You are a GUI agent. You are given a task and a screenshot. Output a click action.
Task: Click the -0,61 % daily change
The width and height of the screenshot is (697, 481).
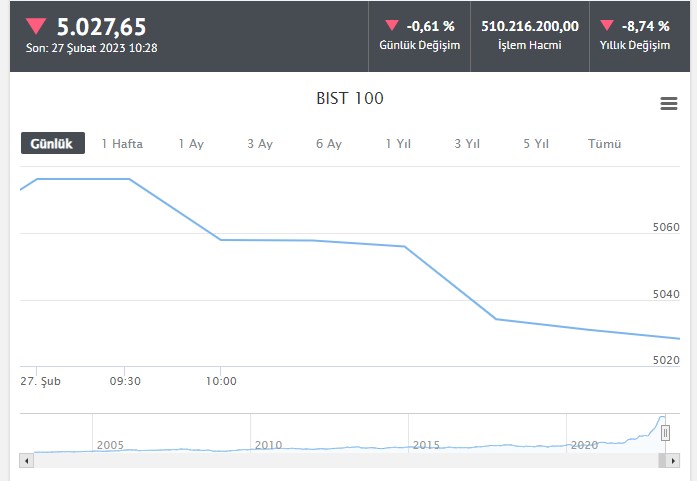430,26
